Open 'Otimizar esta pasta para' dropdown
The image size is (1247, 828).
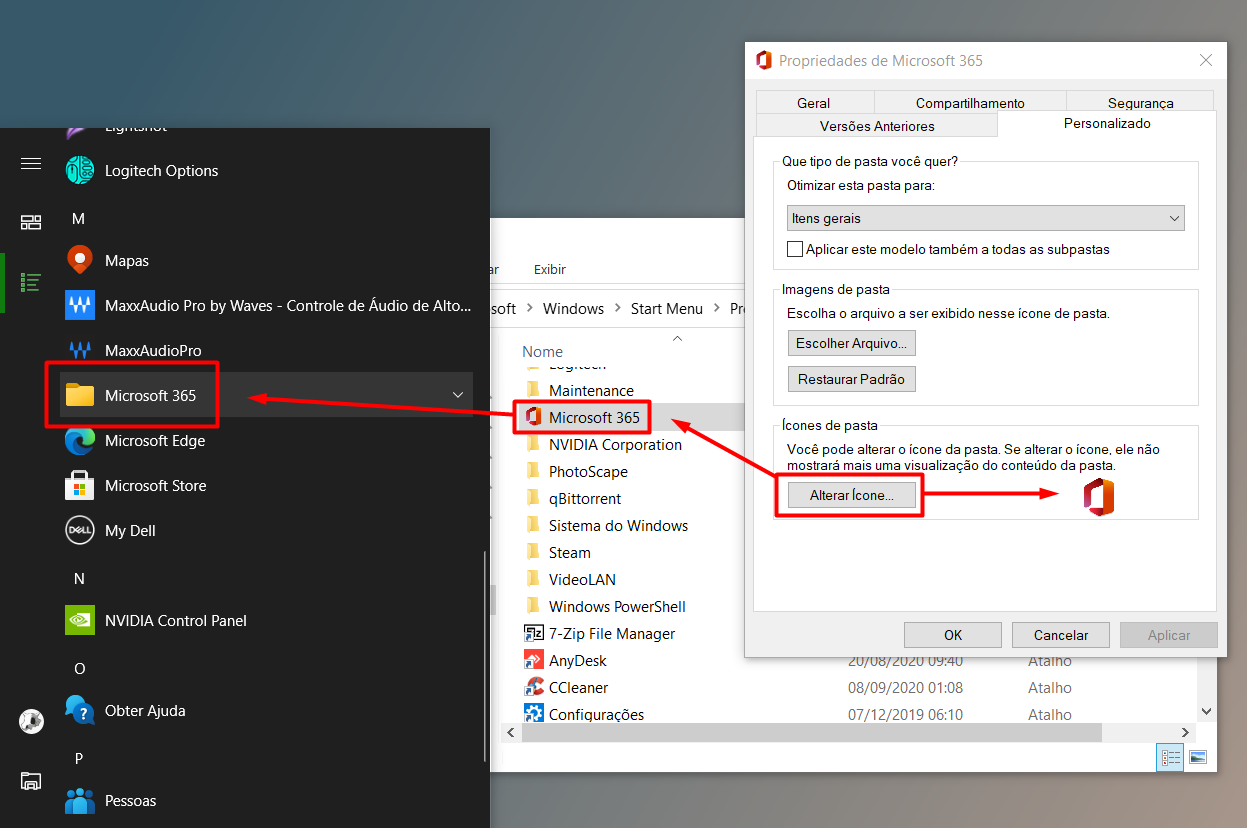pos(985,218)
